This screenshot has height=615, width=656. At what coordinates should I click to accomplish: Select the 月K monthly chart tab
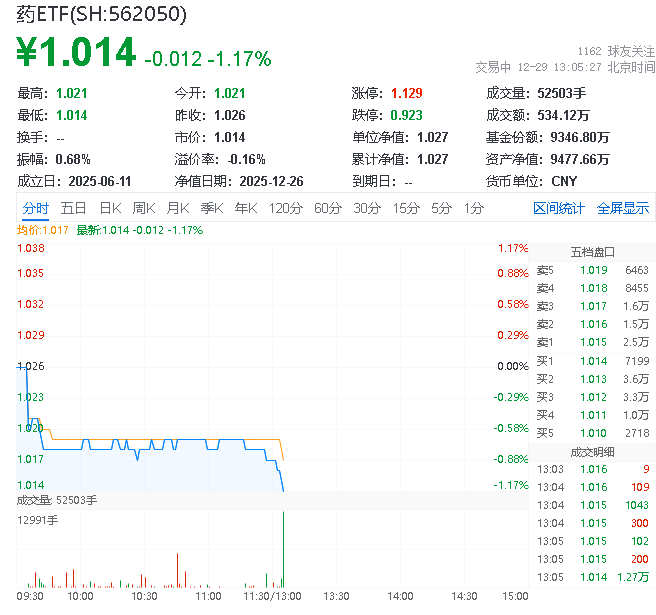[x=178, y=208]
